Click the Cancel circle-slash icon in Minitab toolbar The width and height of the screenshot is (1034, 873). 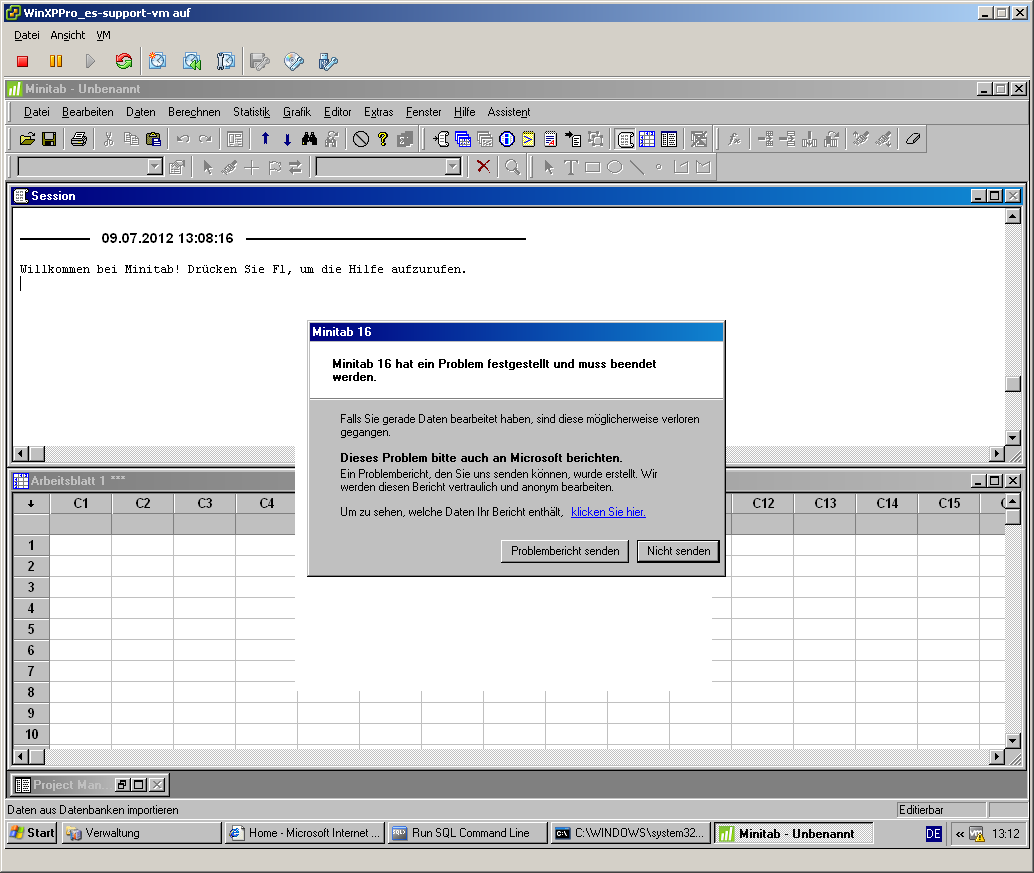point(361,139)
